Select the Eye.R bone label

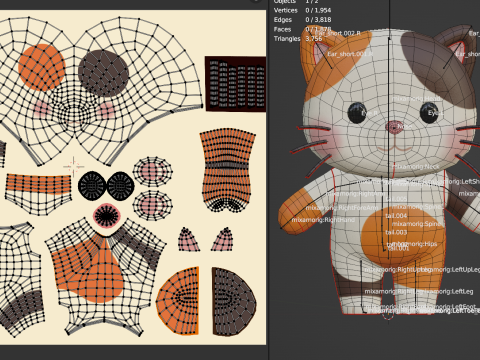click(369, 113)
